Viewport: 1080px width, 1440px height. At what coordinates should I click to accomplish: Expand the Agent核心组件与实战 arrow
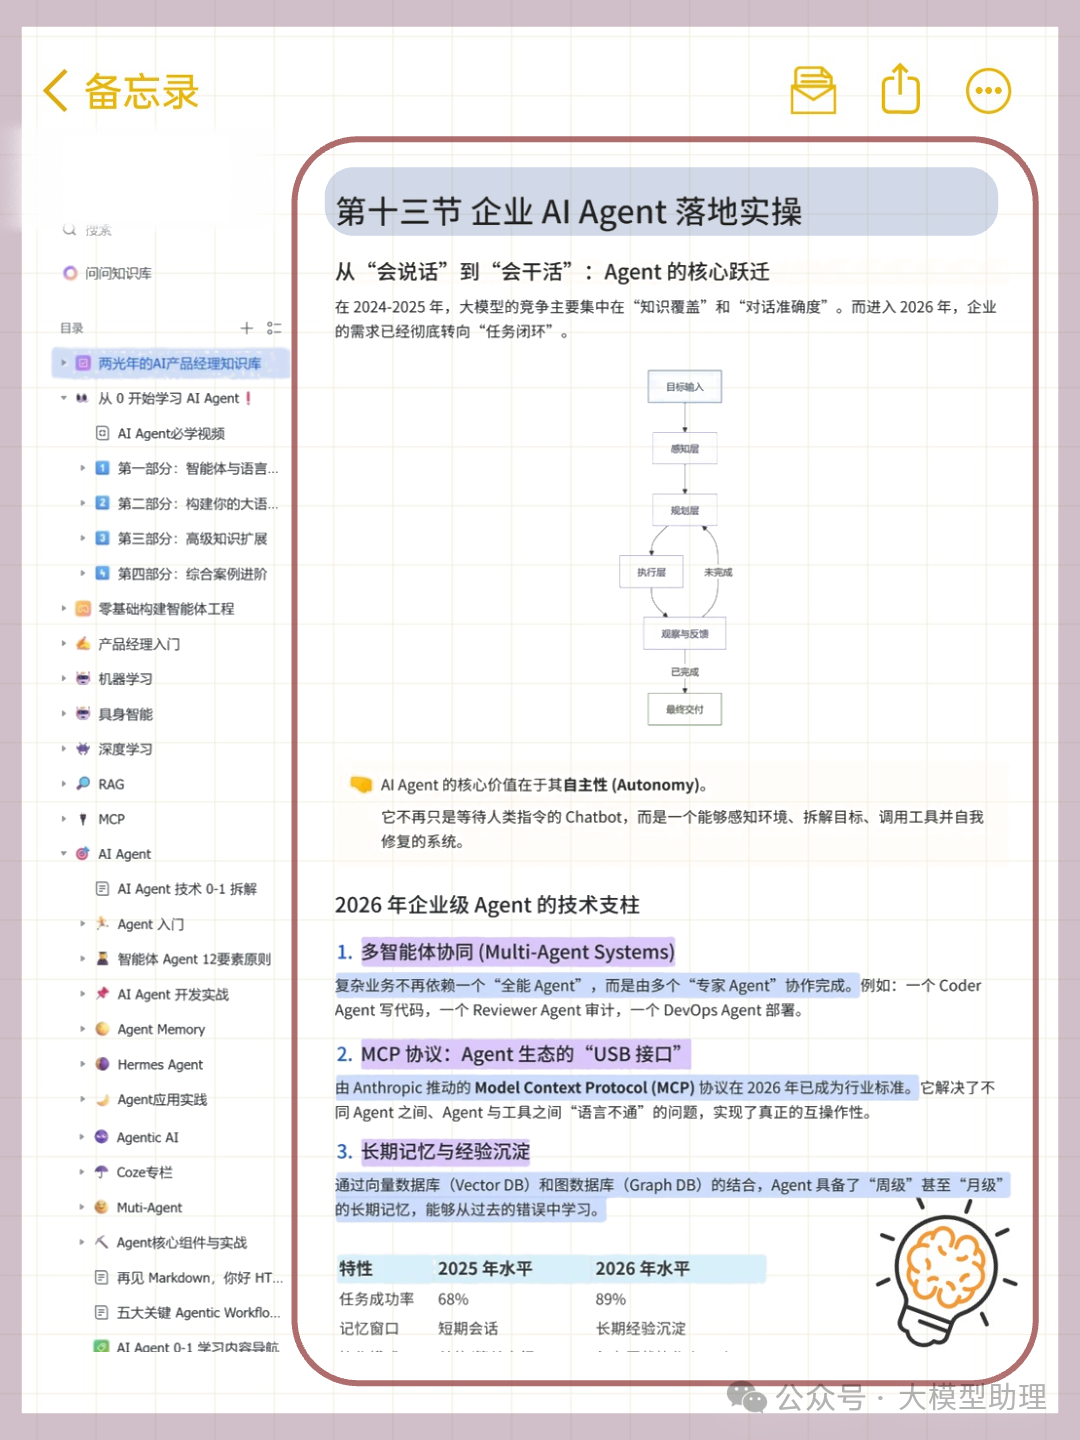[x=83, y=1242]
